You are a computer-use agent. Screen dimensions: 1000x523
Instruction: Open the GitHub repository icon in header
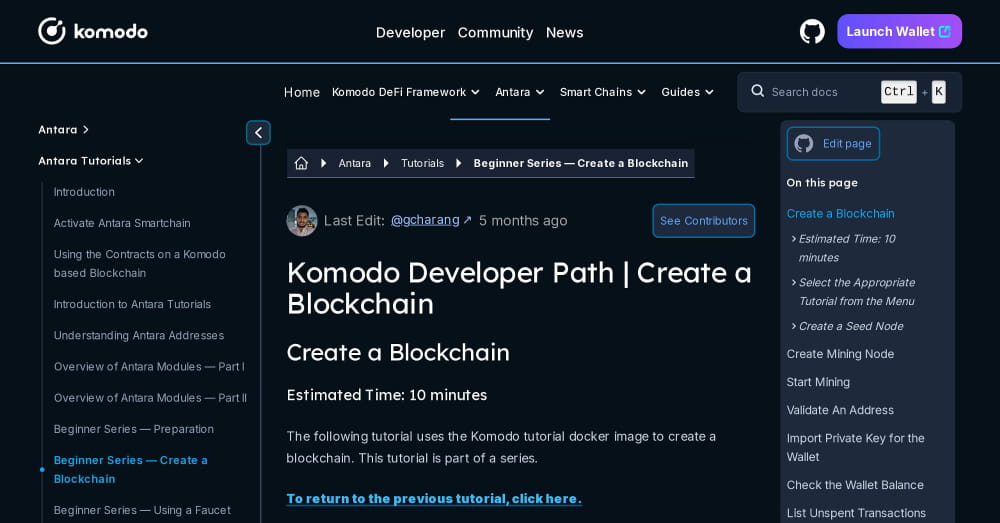pos(812,31)
